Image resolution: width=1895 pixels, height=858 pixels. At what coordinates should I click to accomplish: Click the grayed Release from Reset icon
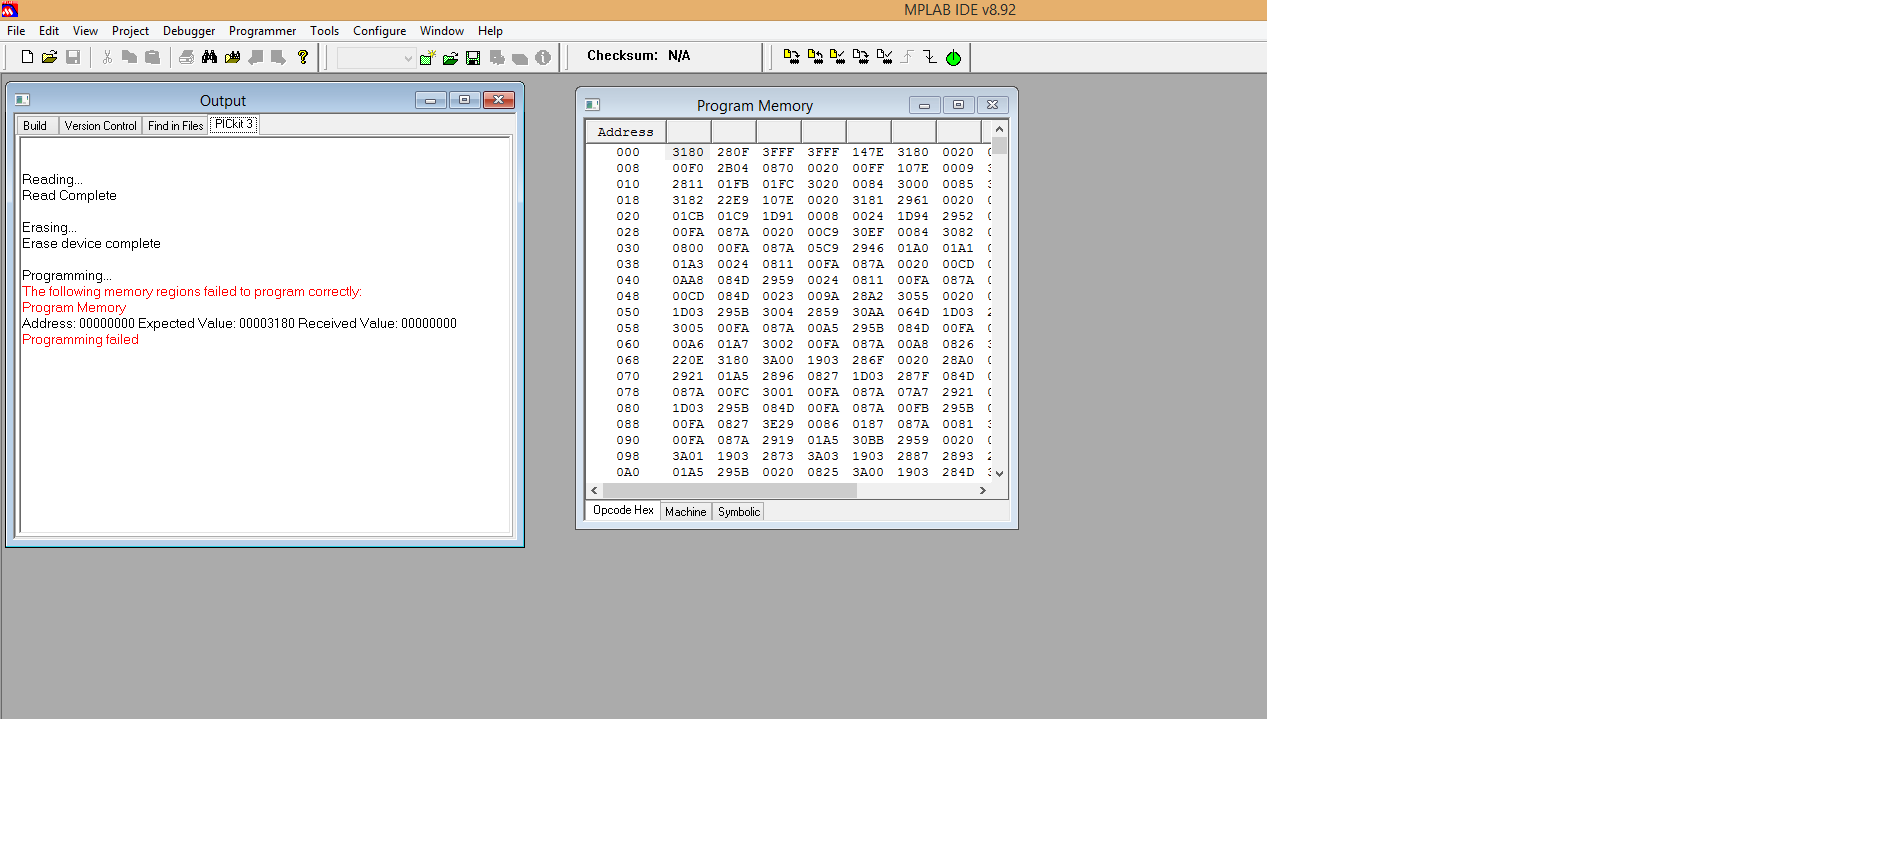907,57
